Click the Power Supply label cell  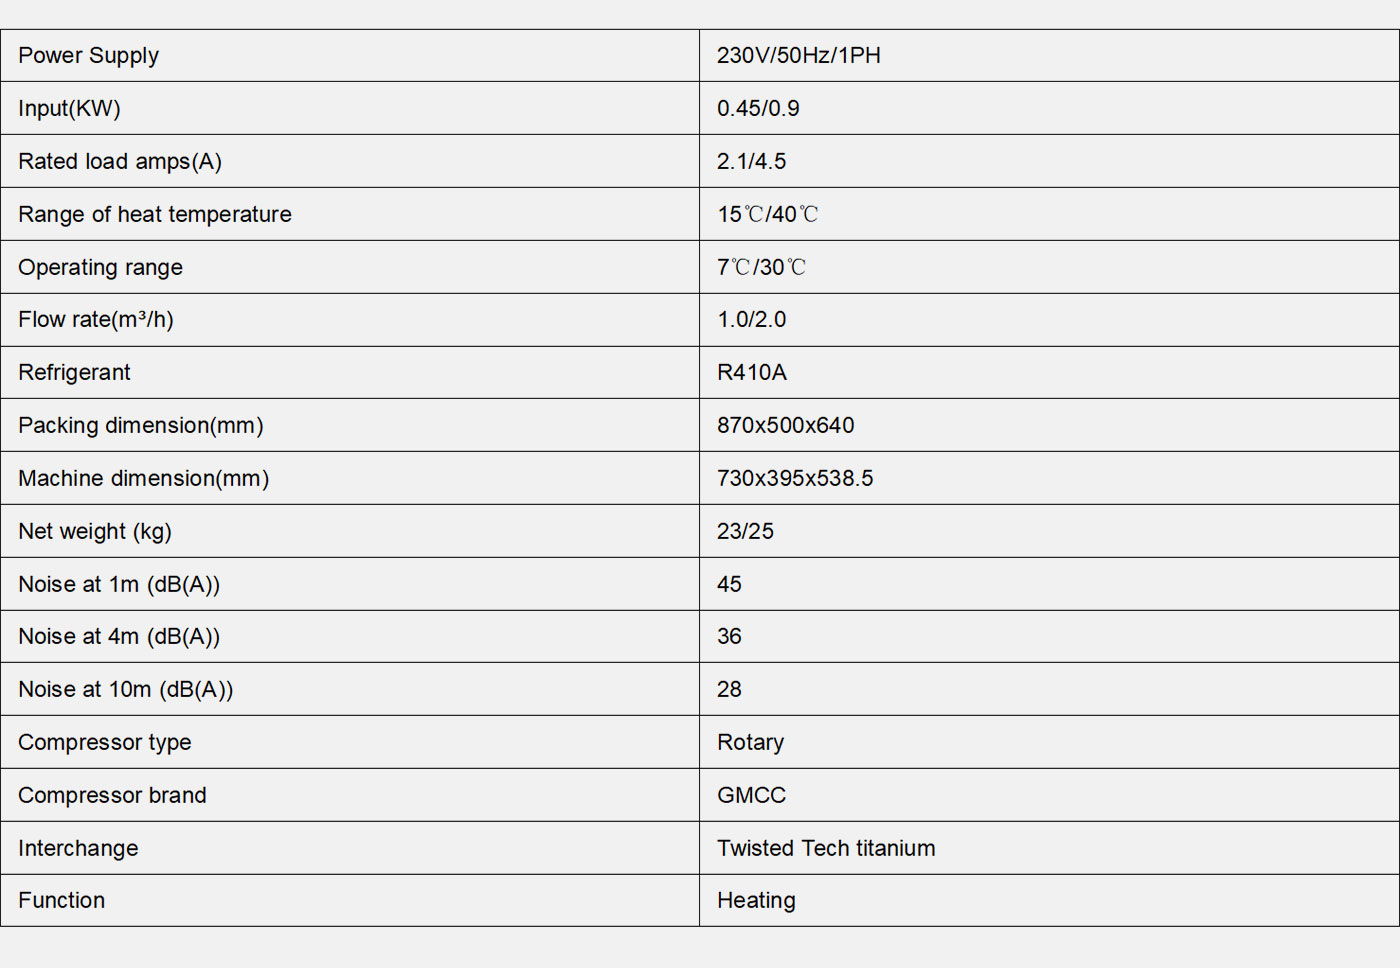(88, 56)
